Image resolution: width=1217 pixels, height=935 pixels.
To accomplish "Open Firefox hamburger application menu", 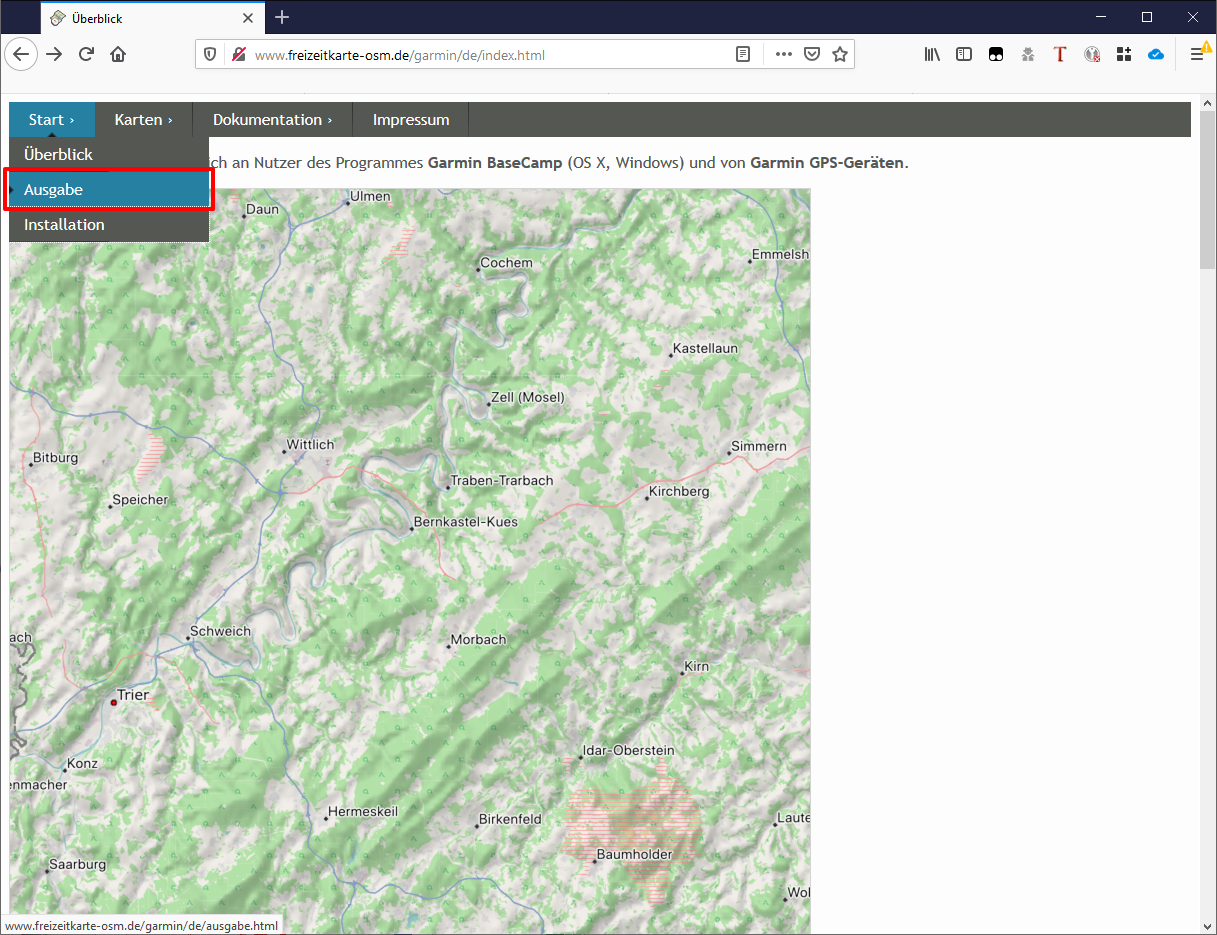I will 1197,55.
